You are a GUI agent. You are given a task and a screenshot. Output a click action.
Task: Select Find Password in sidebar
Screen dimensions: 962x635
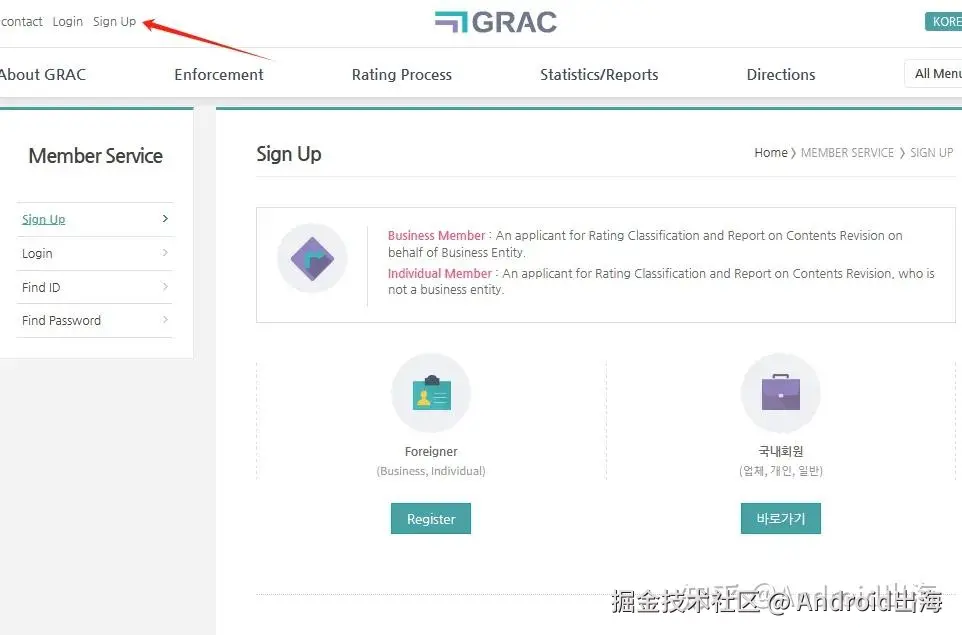[x=61, y=320]
